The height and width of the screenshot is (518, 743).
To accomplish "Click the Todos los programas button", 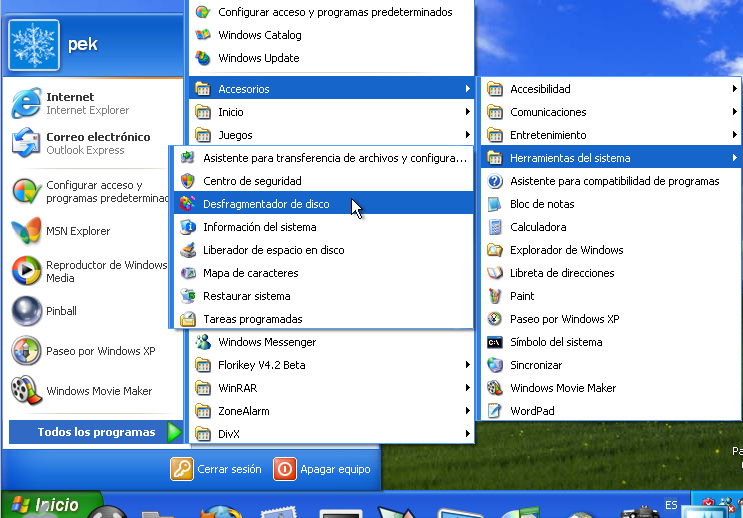I will coord(96,432).
